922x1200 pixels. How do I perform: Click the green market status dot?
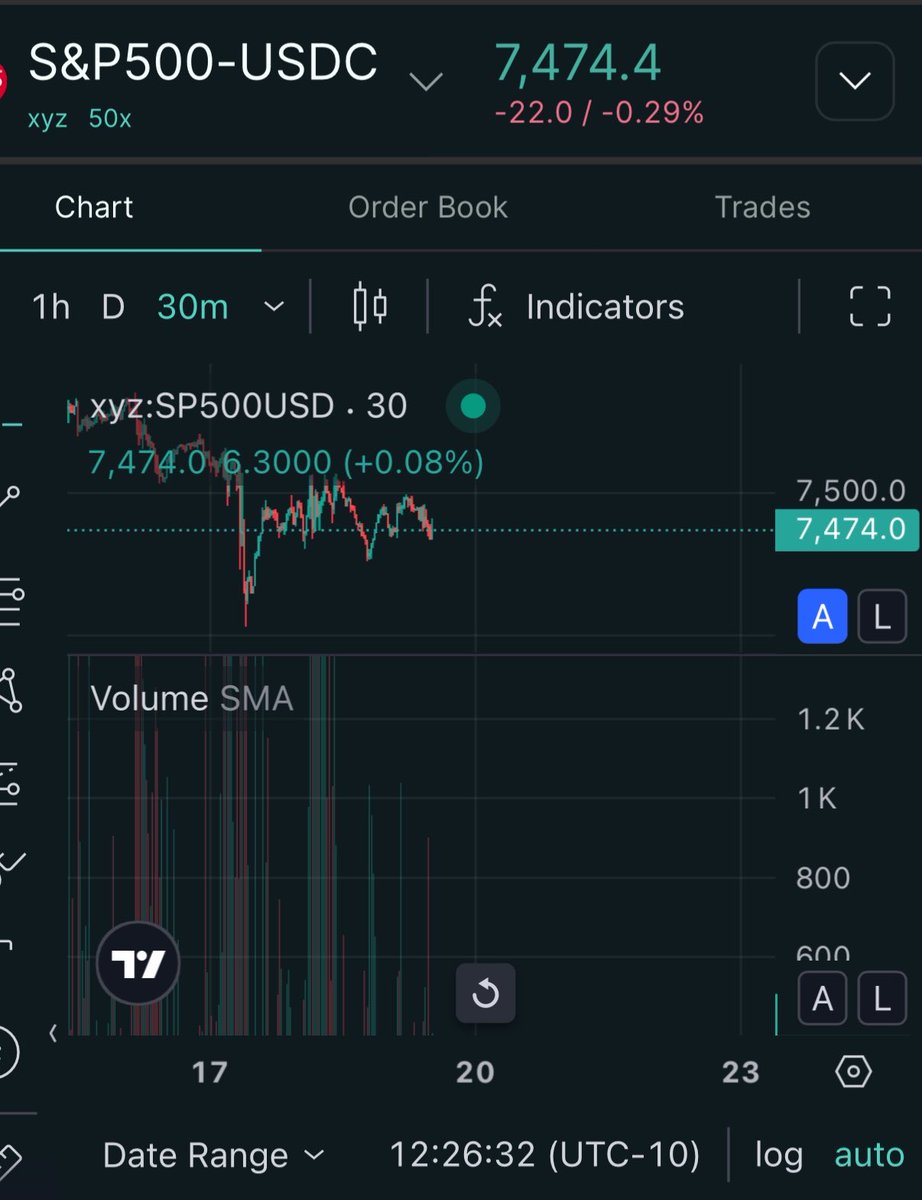[473, 406]
